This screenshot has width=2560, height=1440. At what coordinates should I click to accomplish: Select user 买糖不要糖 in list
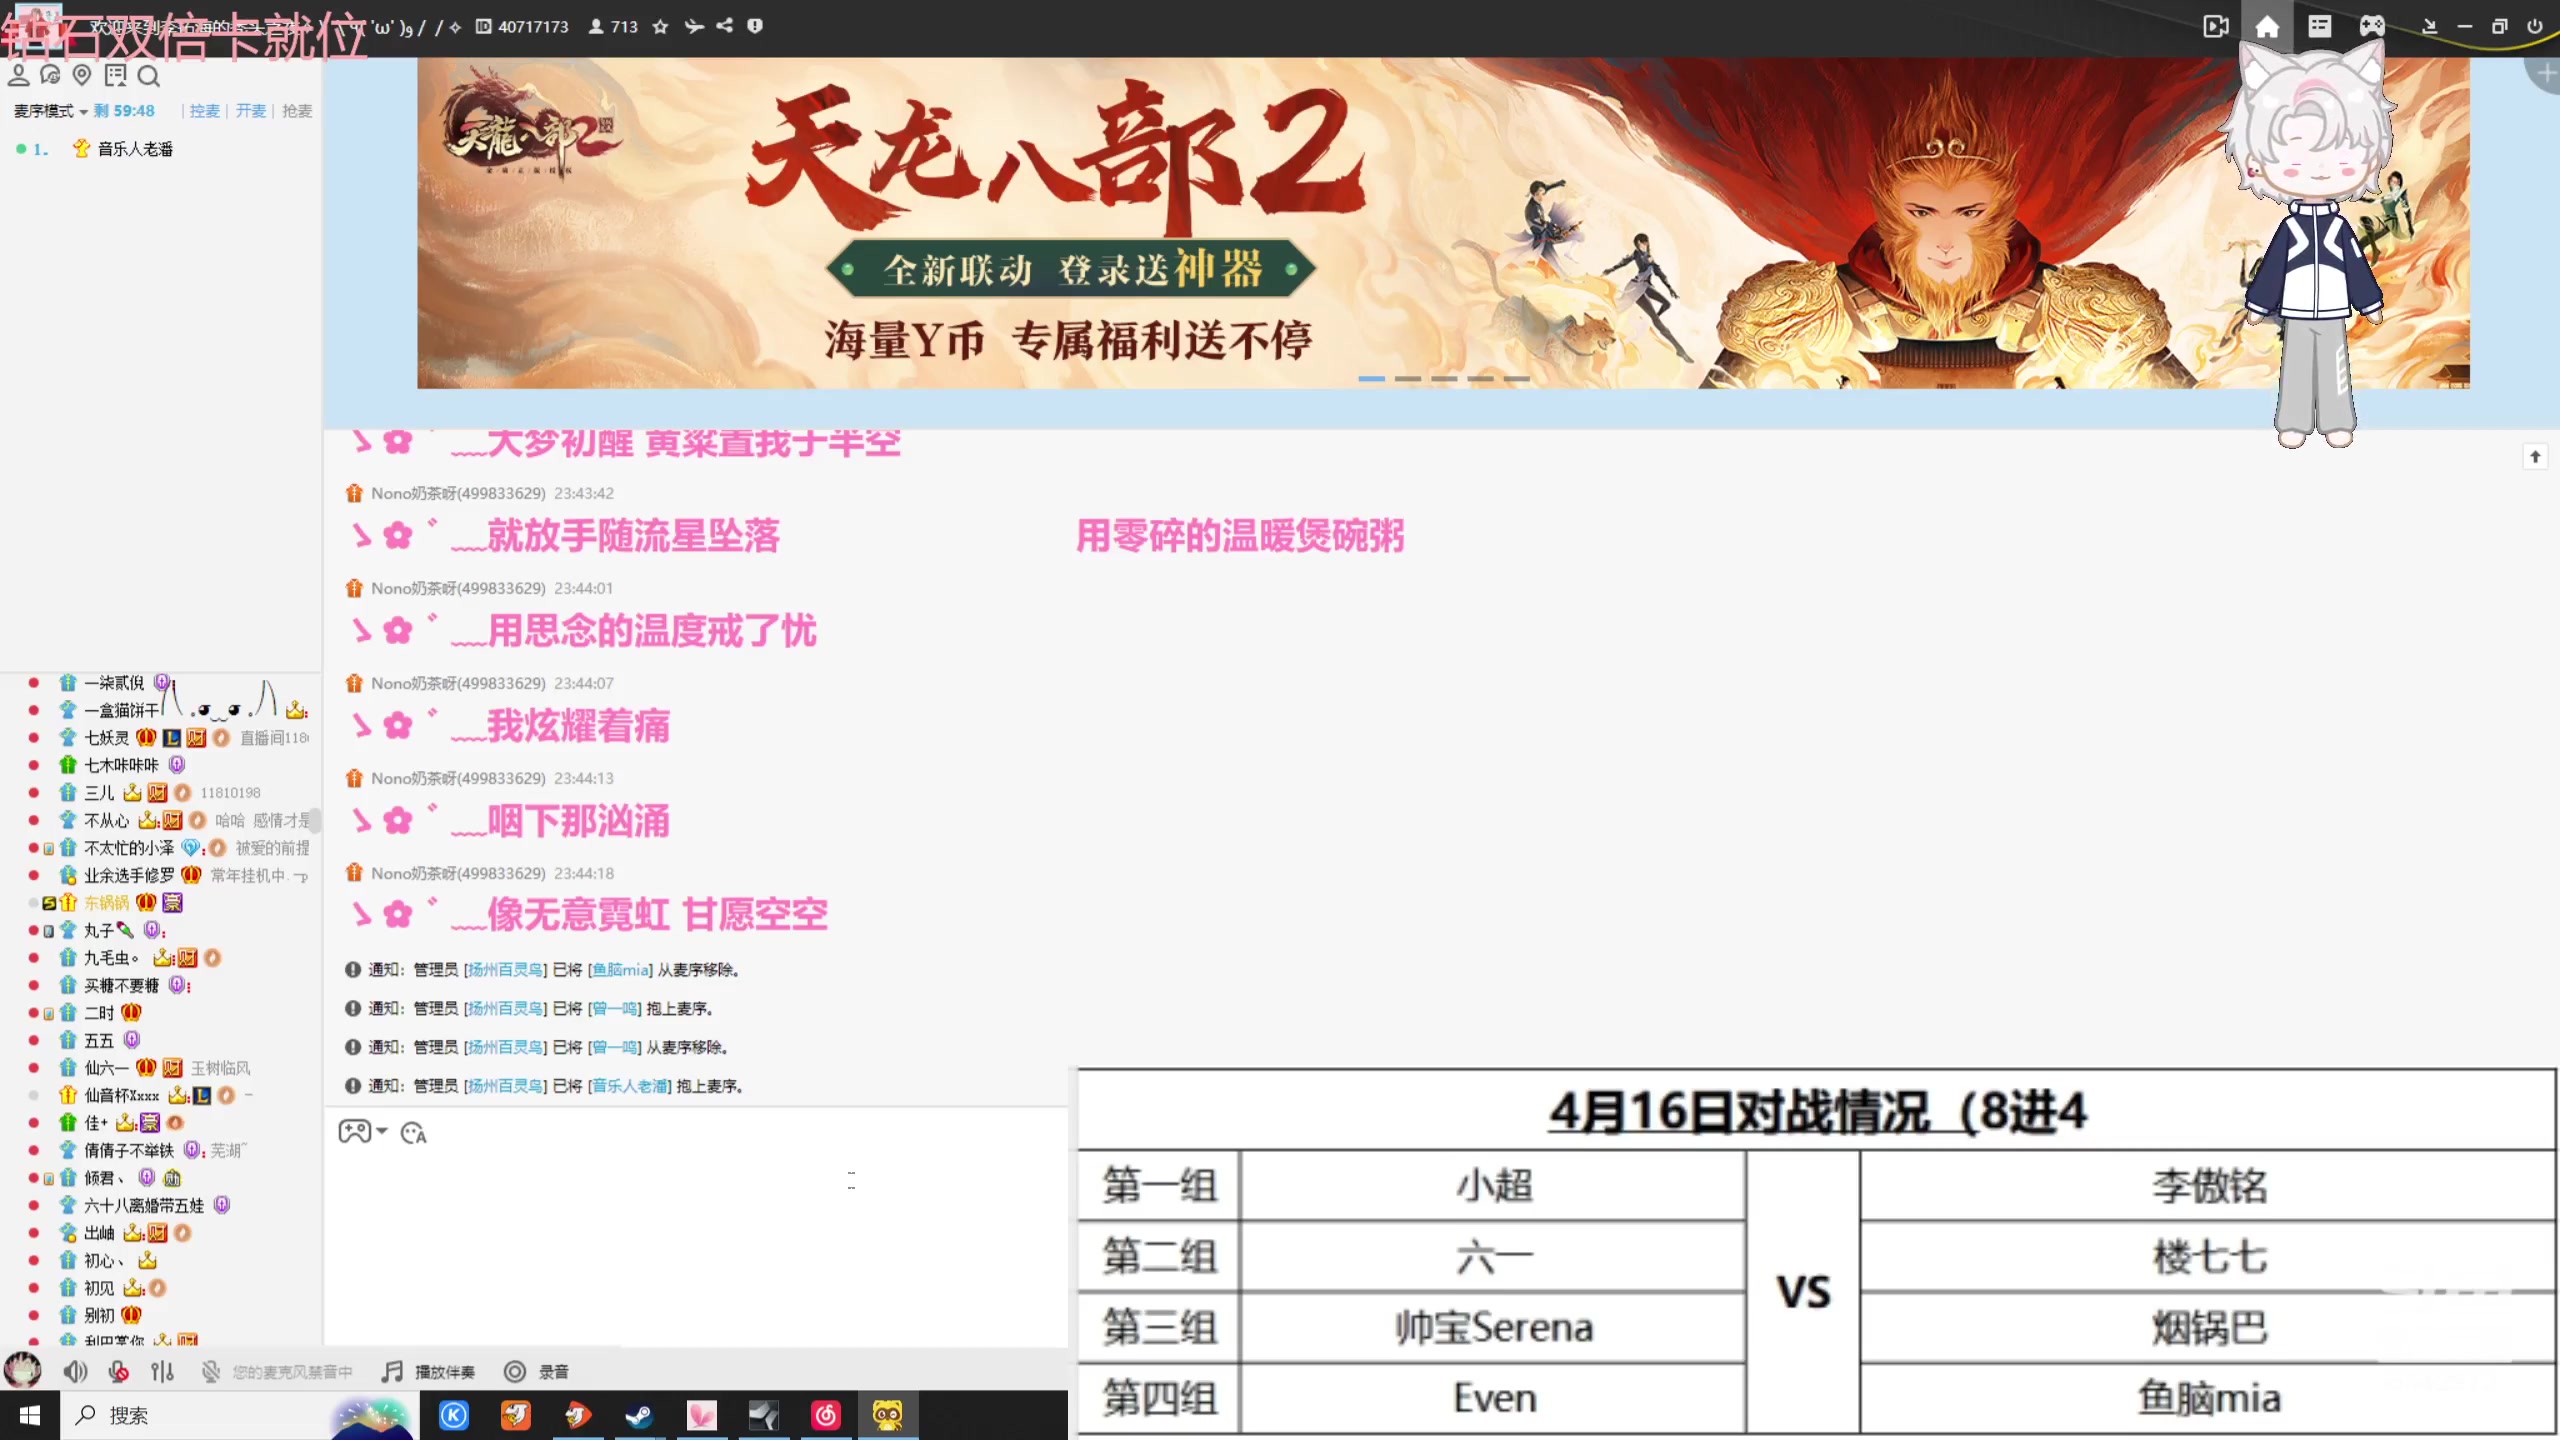(x=121, y=985)
